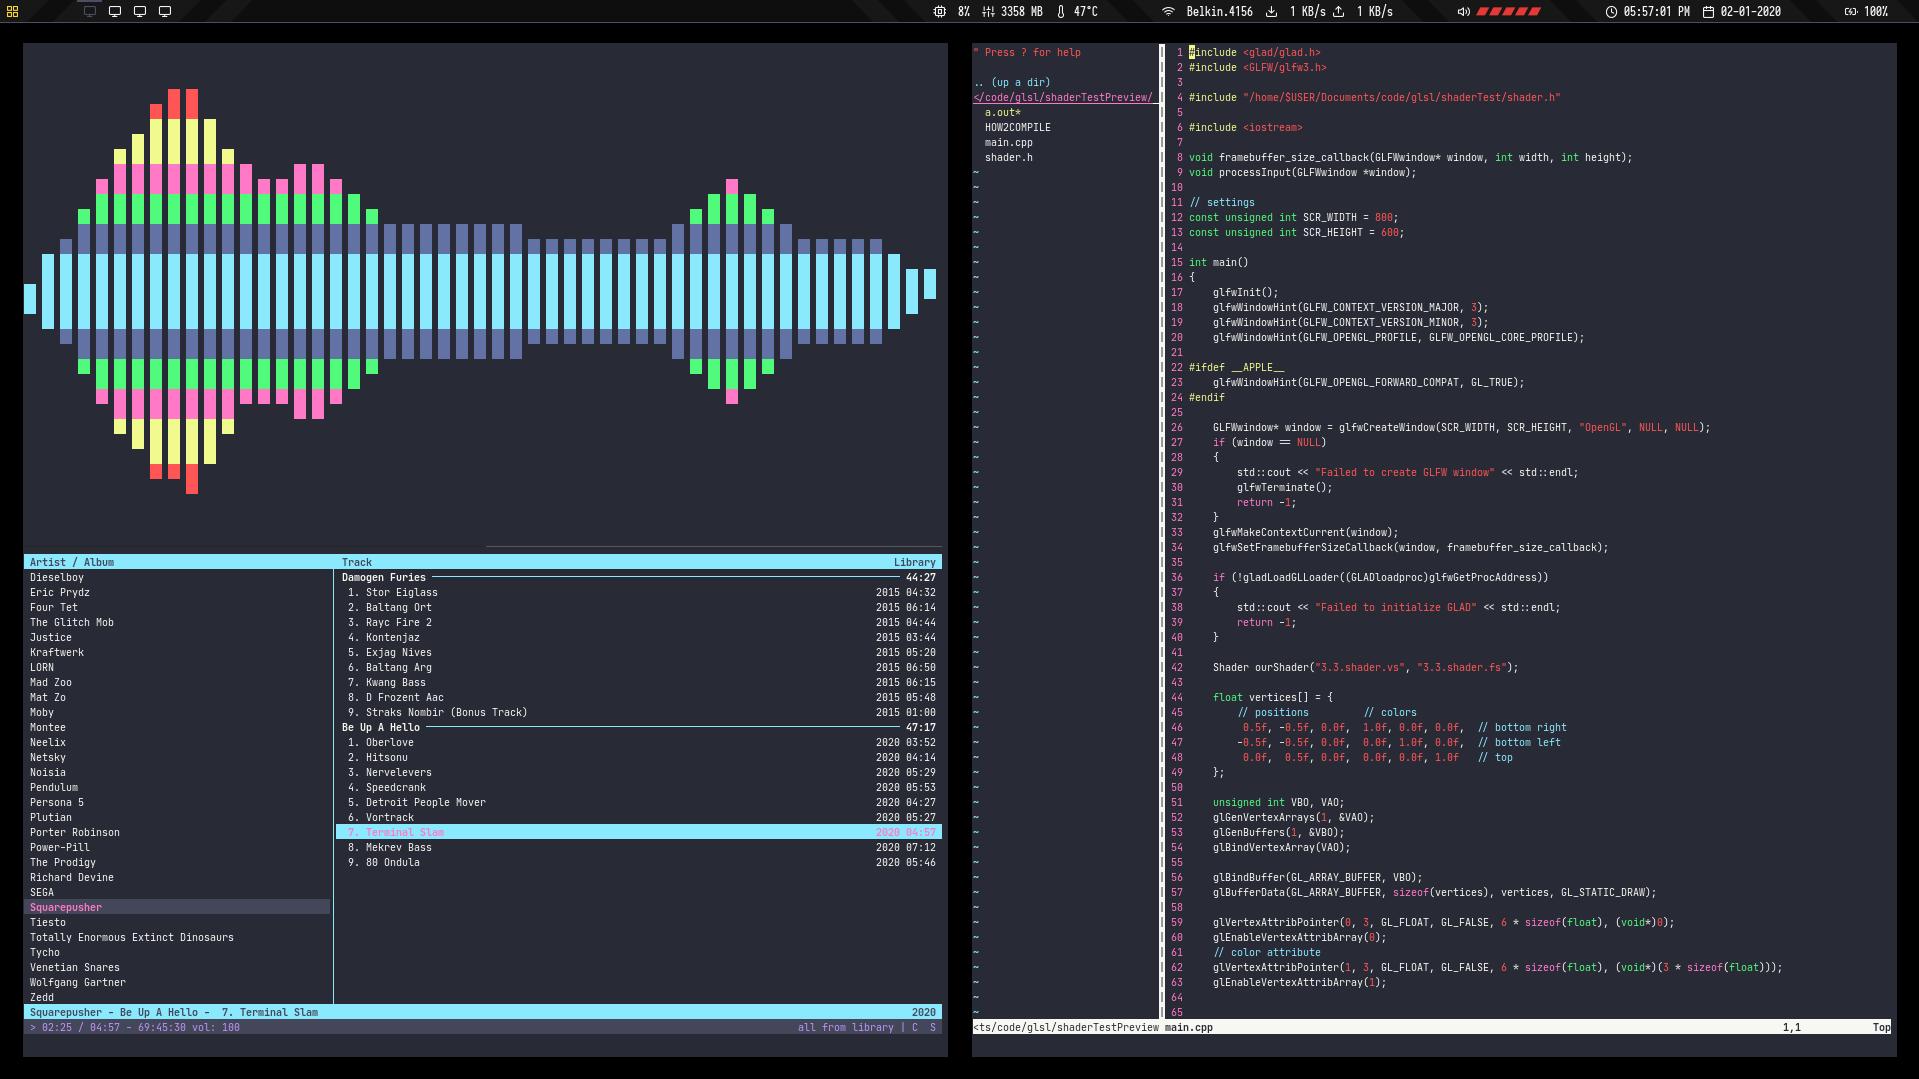Image resolution: width=1919 pixels, height=1079 pixels.
Task: Open a.out* in the file tree
Action: [1003, 112]
